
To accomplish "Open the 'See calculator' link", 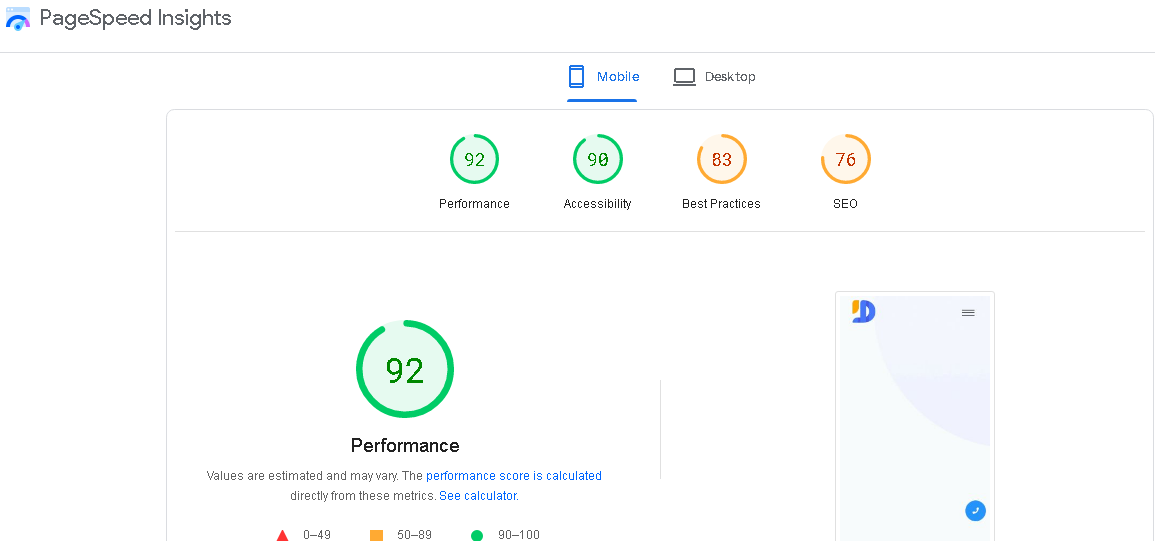I will [x=477, y=496].
